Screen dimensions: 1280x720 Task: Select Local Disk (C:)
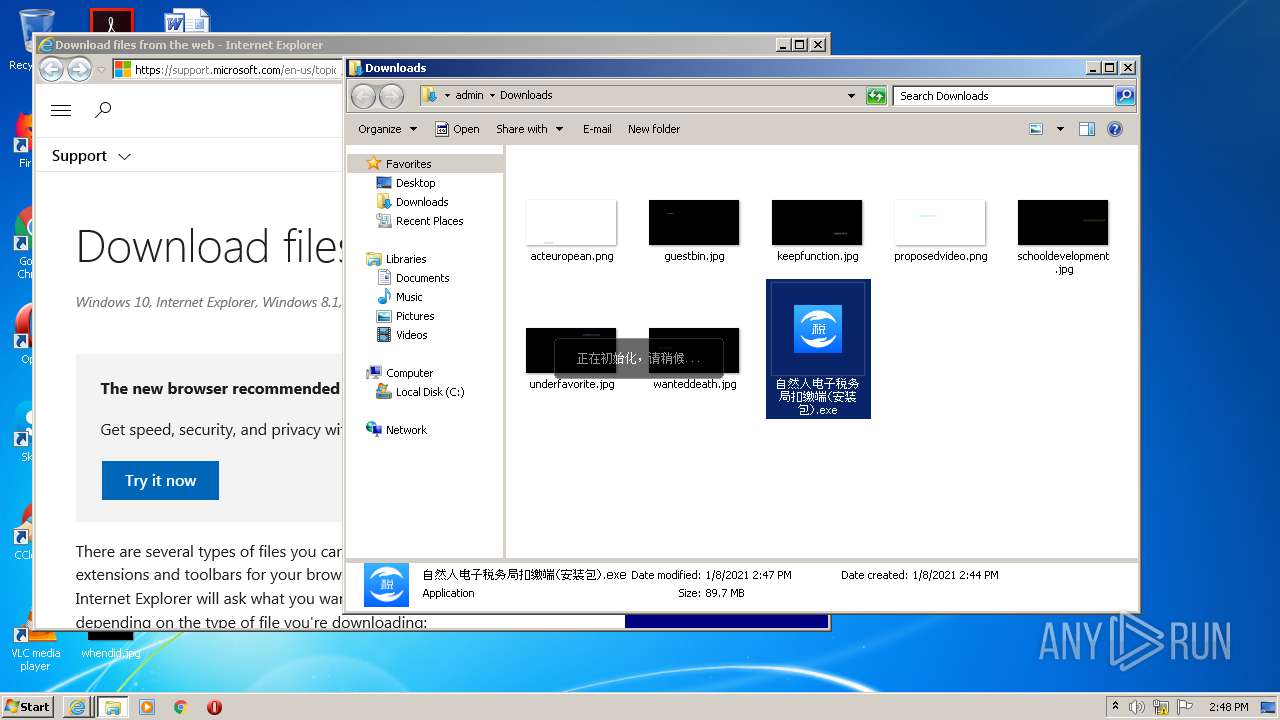(430, 392)
